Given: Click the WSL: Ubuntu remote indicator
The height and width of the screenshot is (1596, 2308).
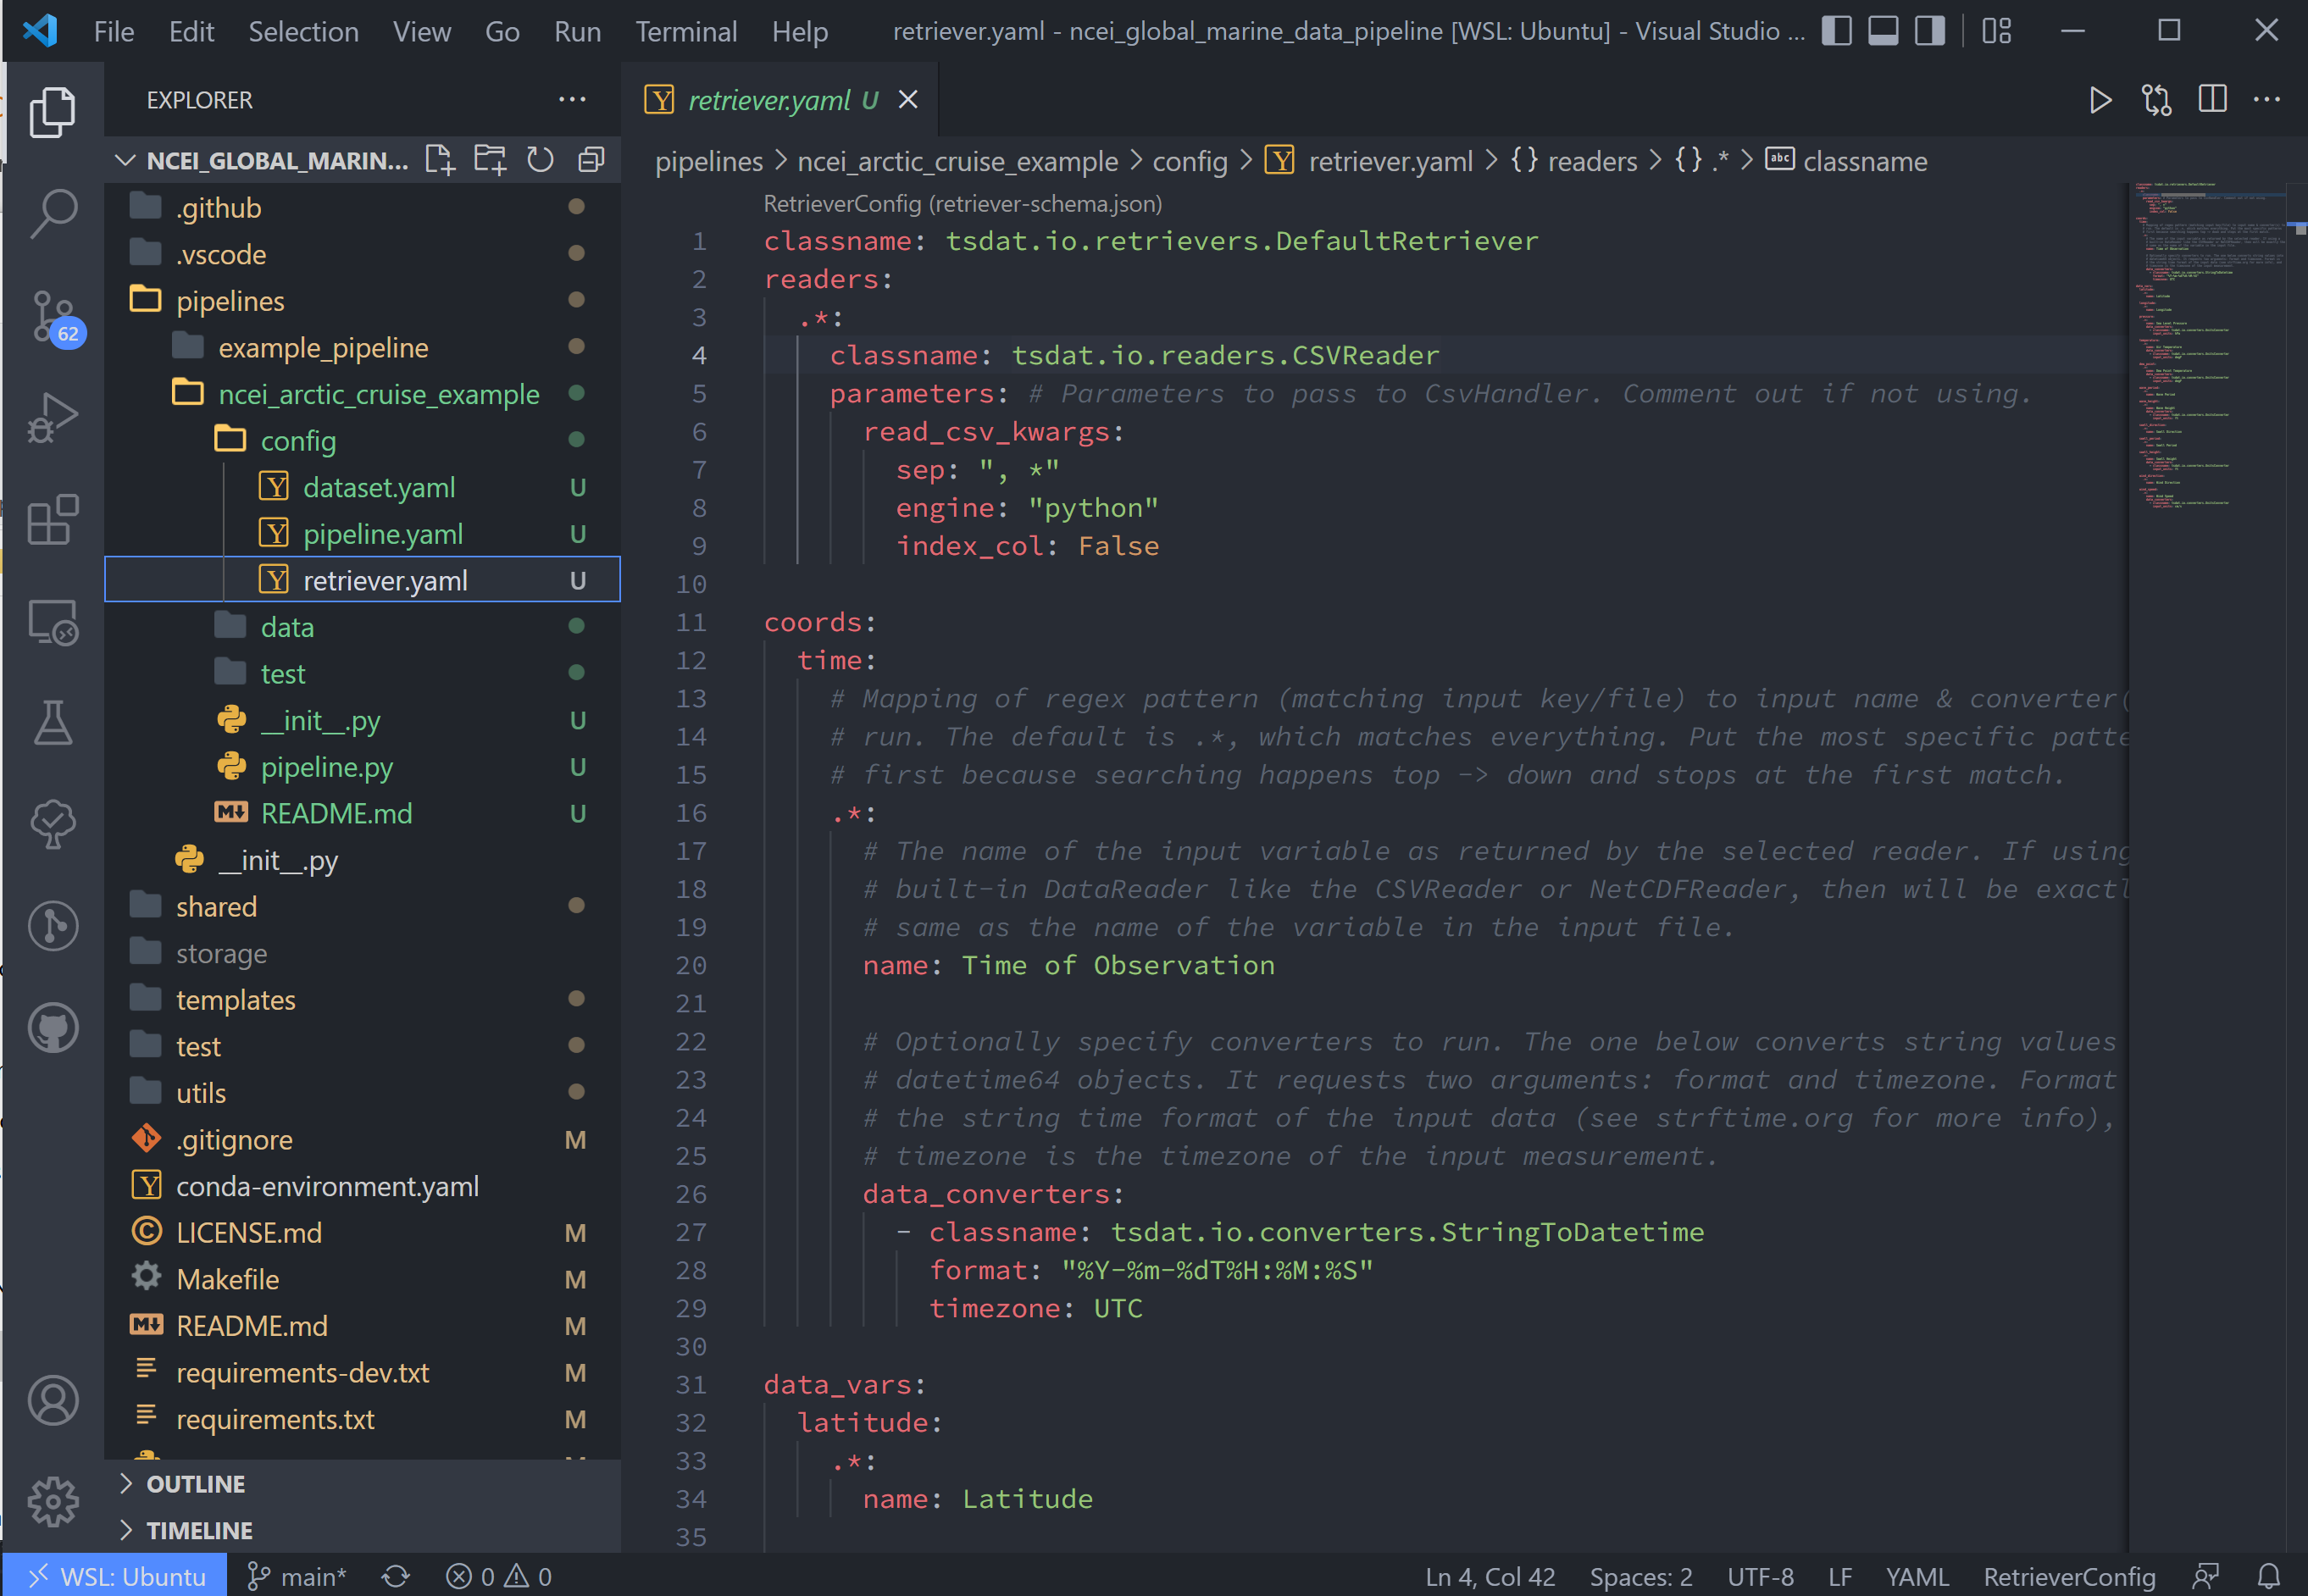Looking at the screenshot, I should [115, 1576].
